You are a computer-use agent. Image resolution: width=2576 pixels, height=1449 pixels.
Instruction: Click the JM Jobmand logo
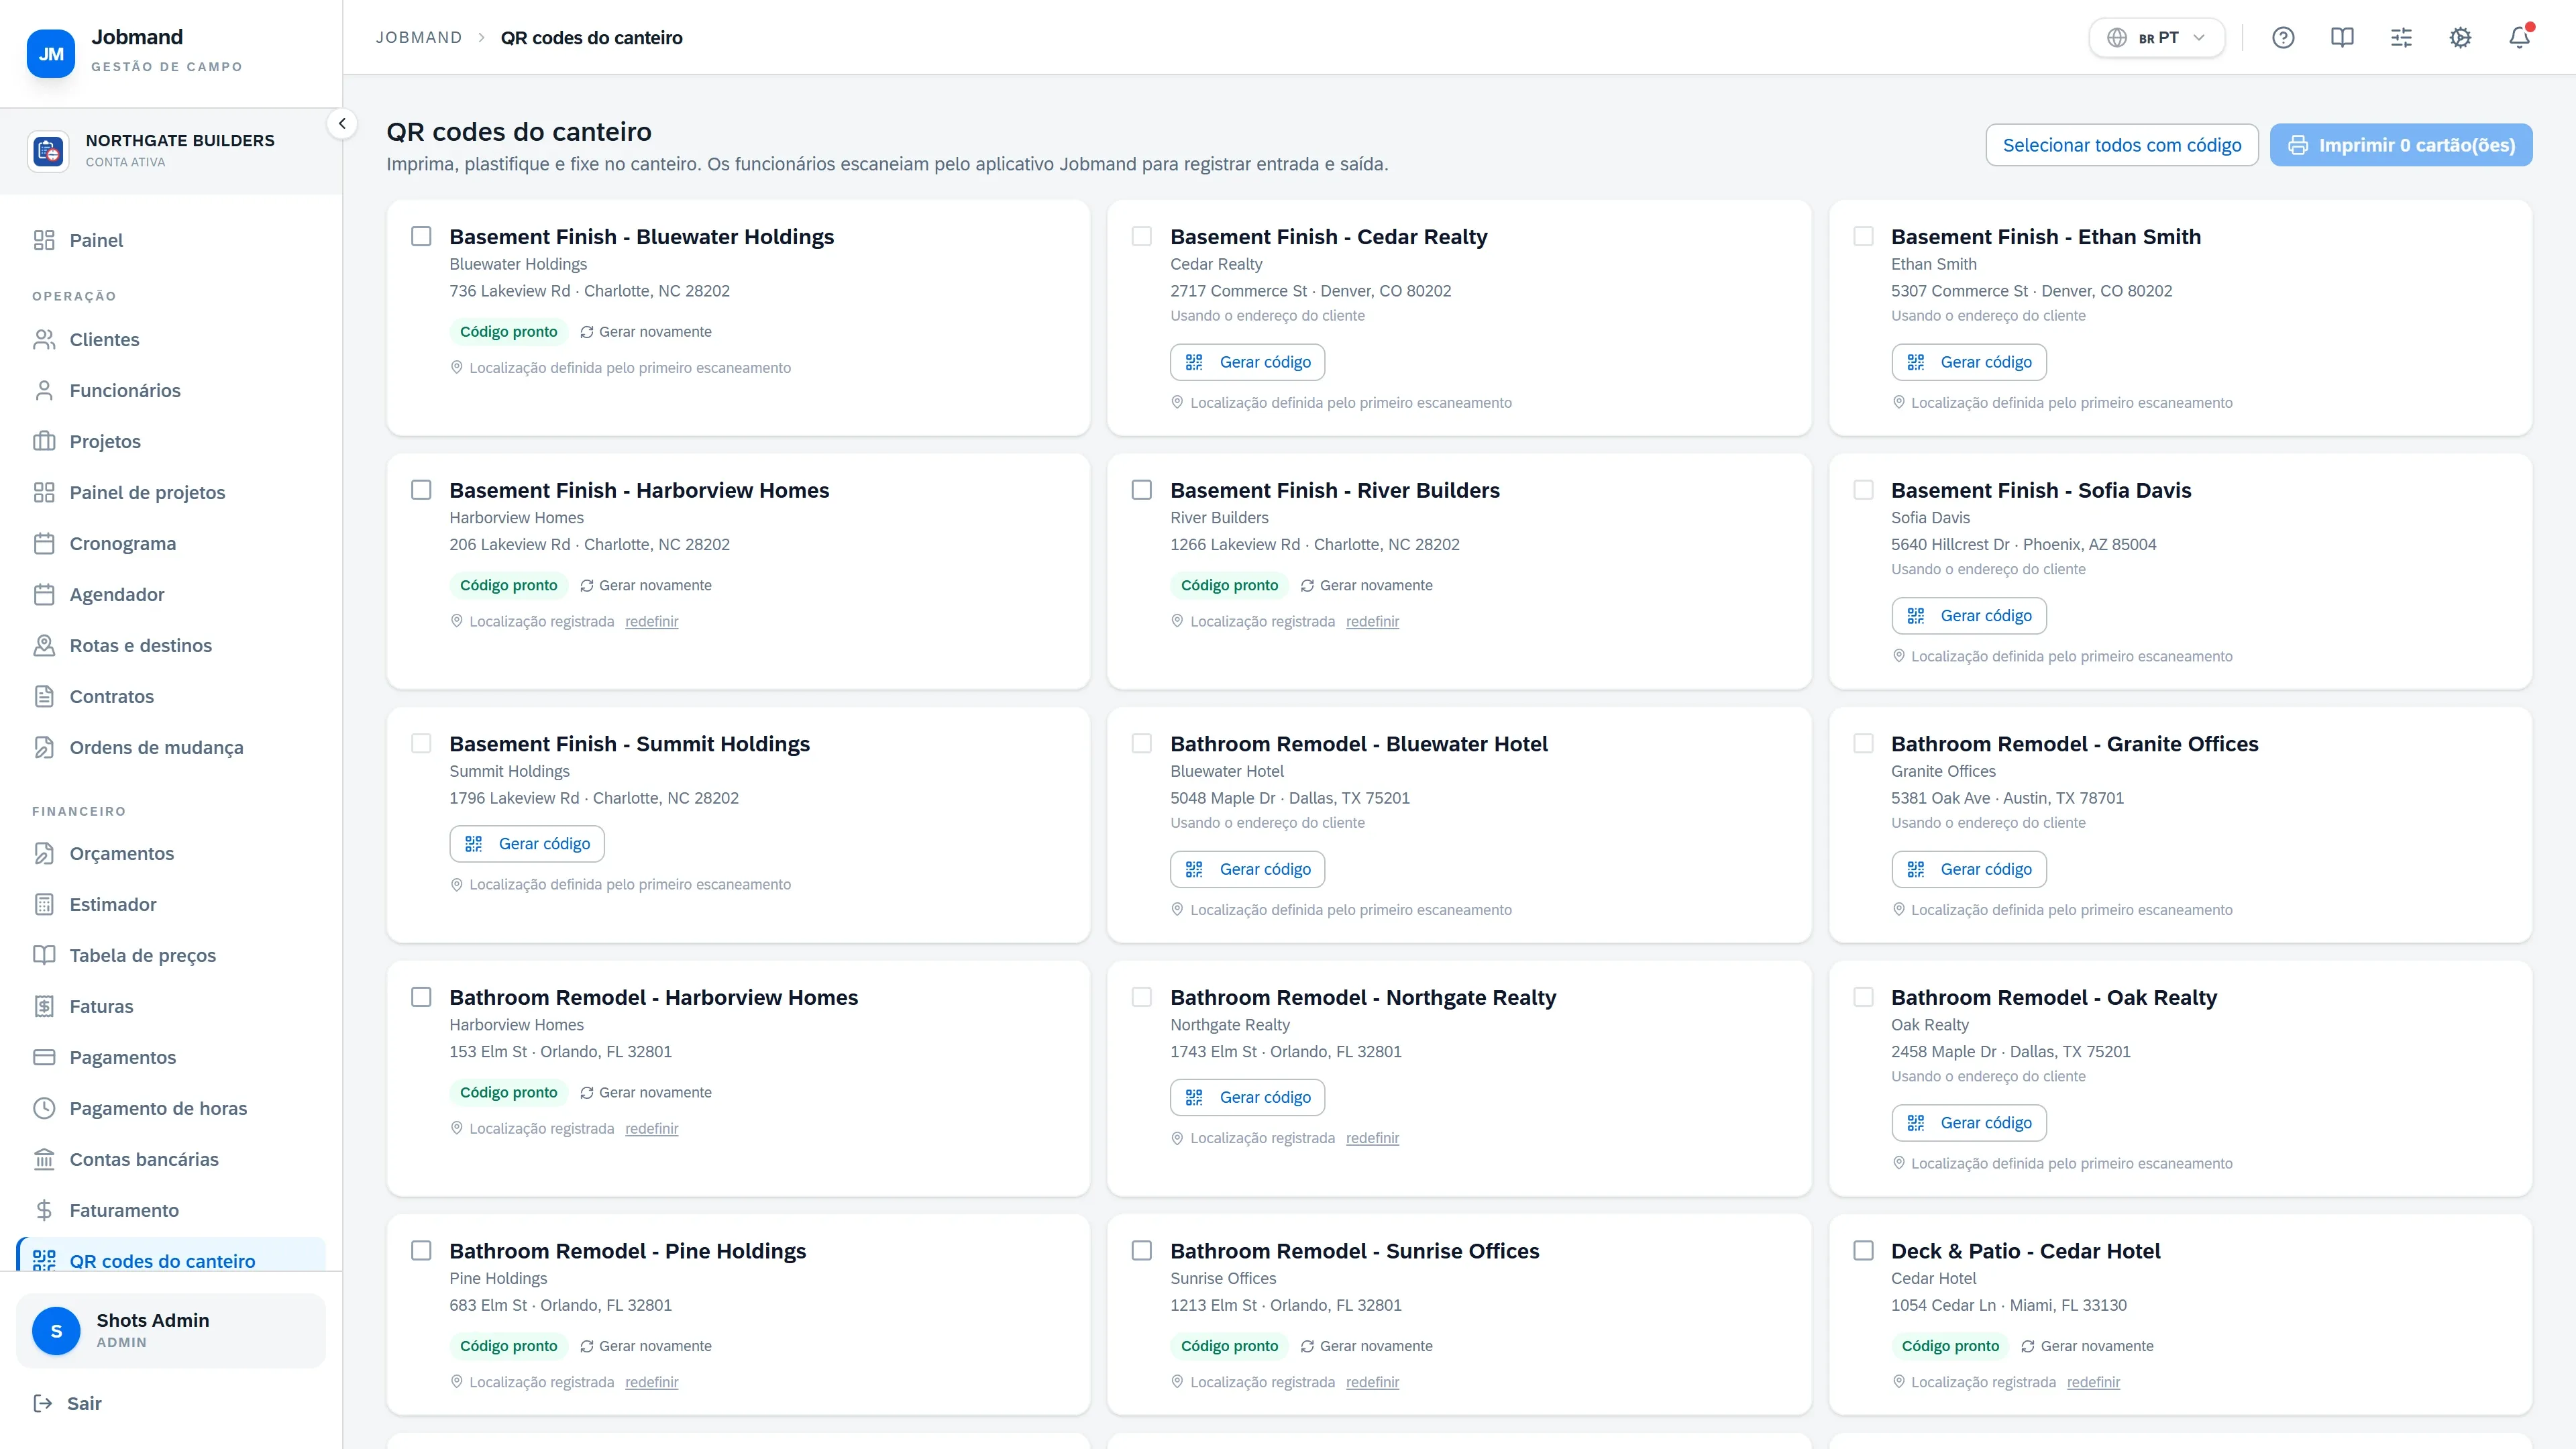51,53
